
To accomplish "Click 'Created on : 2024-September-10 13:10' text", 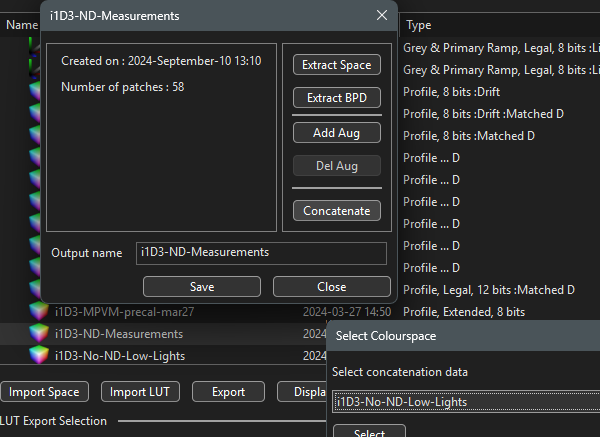I will click(161, 61).
